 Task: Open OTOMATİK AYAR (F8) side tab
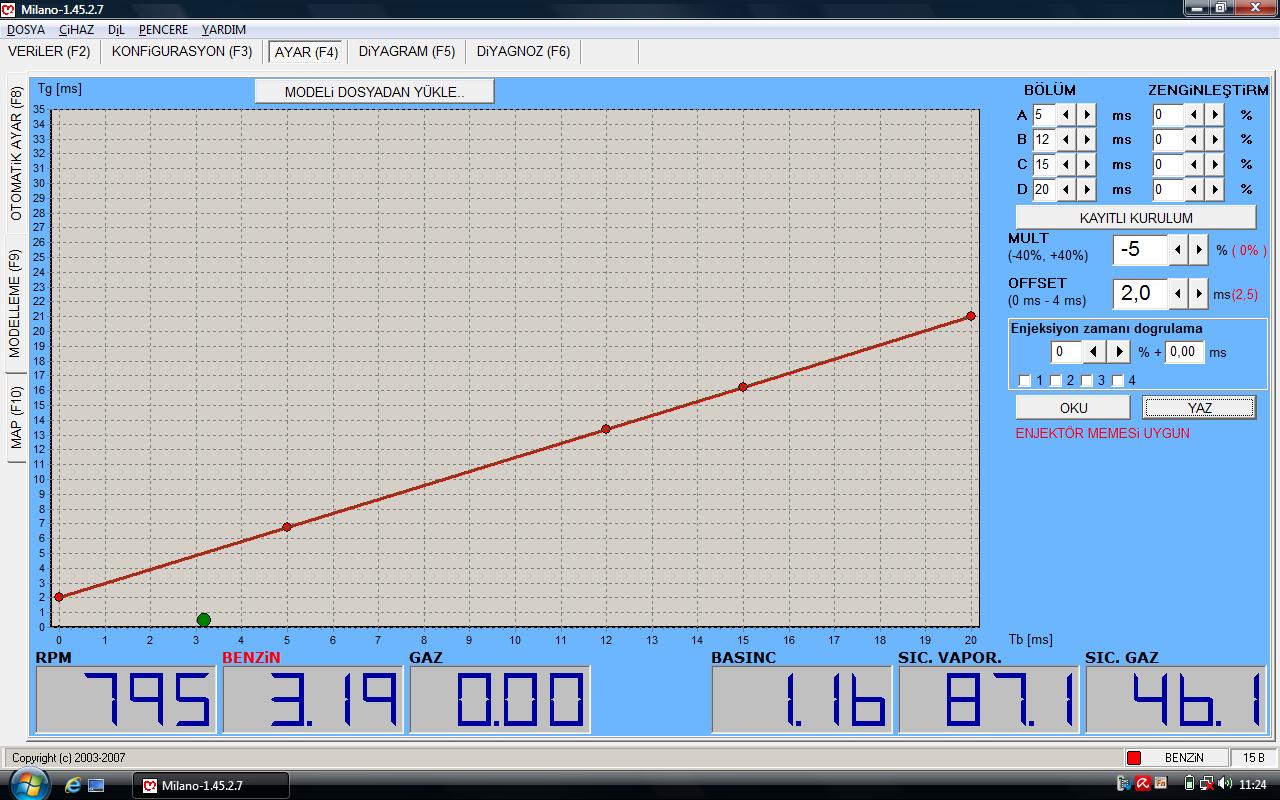[16, 153]
